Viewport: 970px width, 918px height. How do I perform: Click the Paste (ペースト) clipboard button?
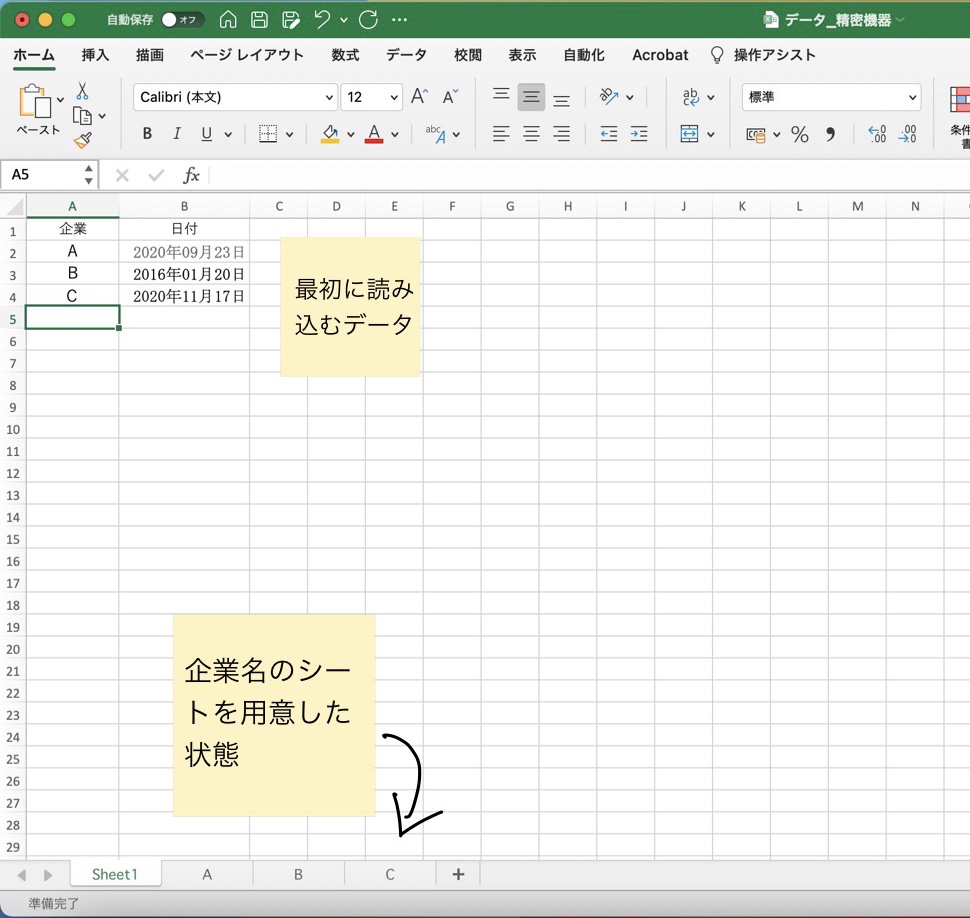pos(35,101)
